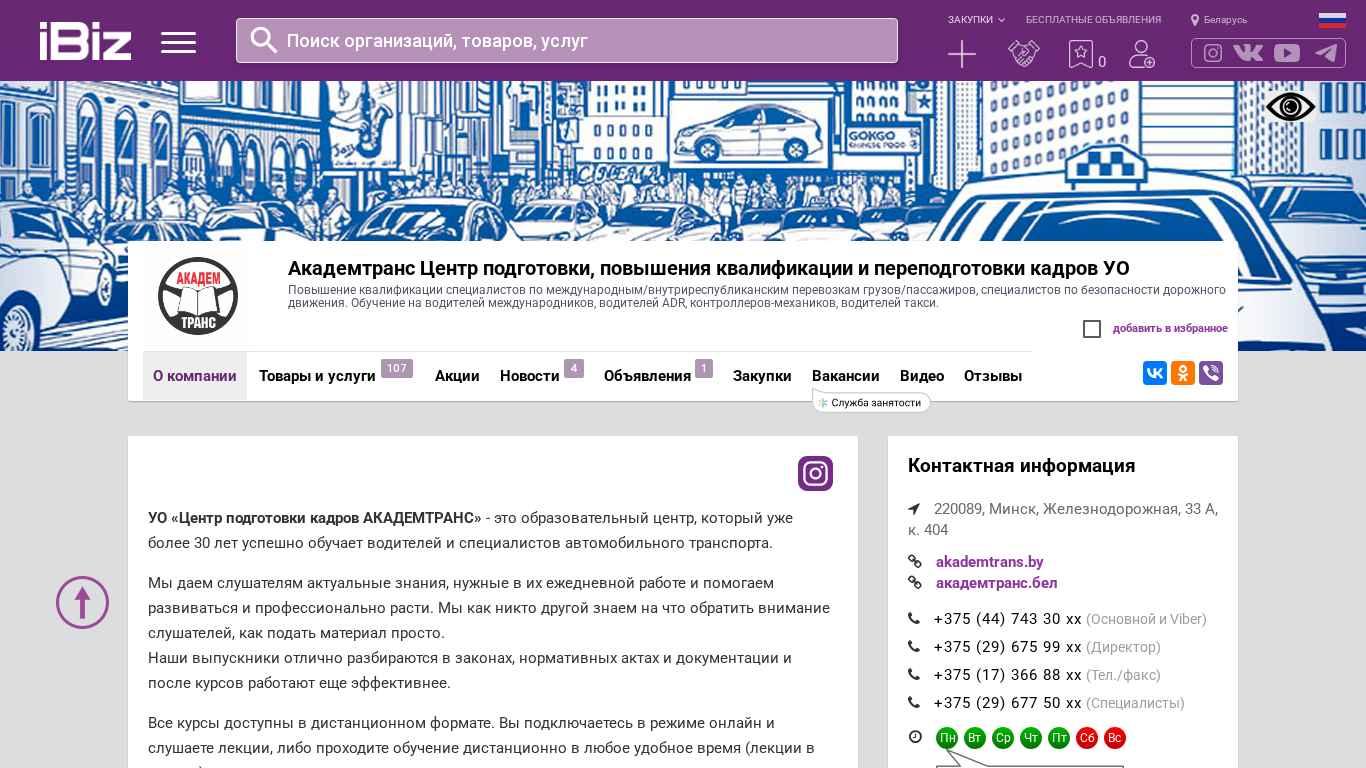Viewport: 1366px width, 768px height.
Task: Click the plus add icon in header
Action: pyautogui.click(x=961, y=54)
